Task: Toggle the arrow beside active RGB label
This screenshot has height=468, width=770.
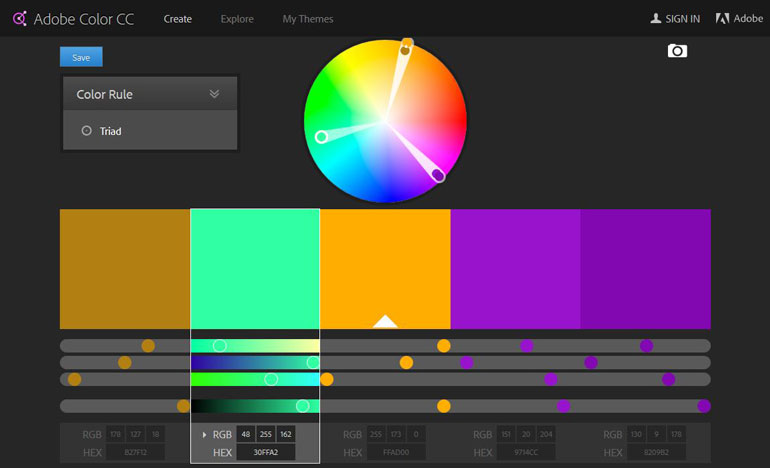Action: pos(204,435)
